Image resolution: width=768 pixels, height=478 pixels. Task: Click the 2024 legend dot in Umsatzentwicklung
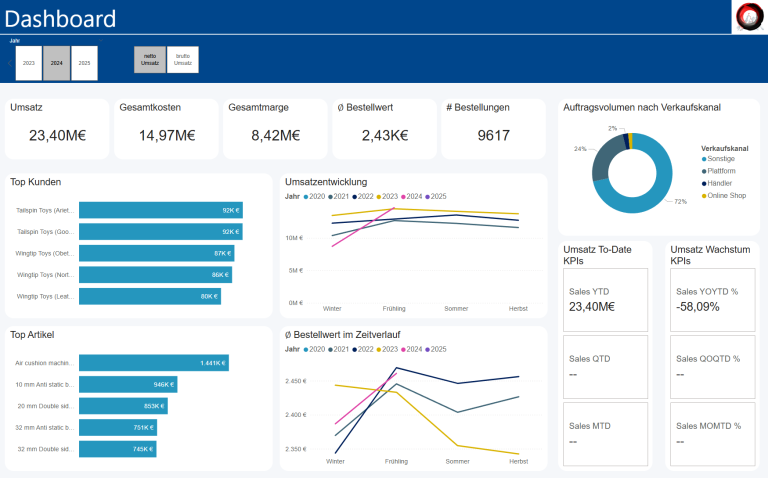(403, 197)
